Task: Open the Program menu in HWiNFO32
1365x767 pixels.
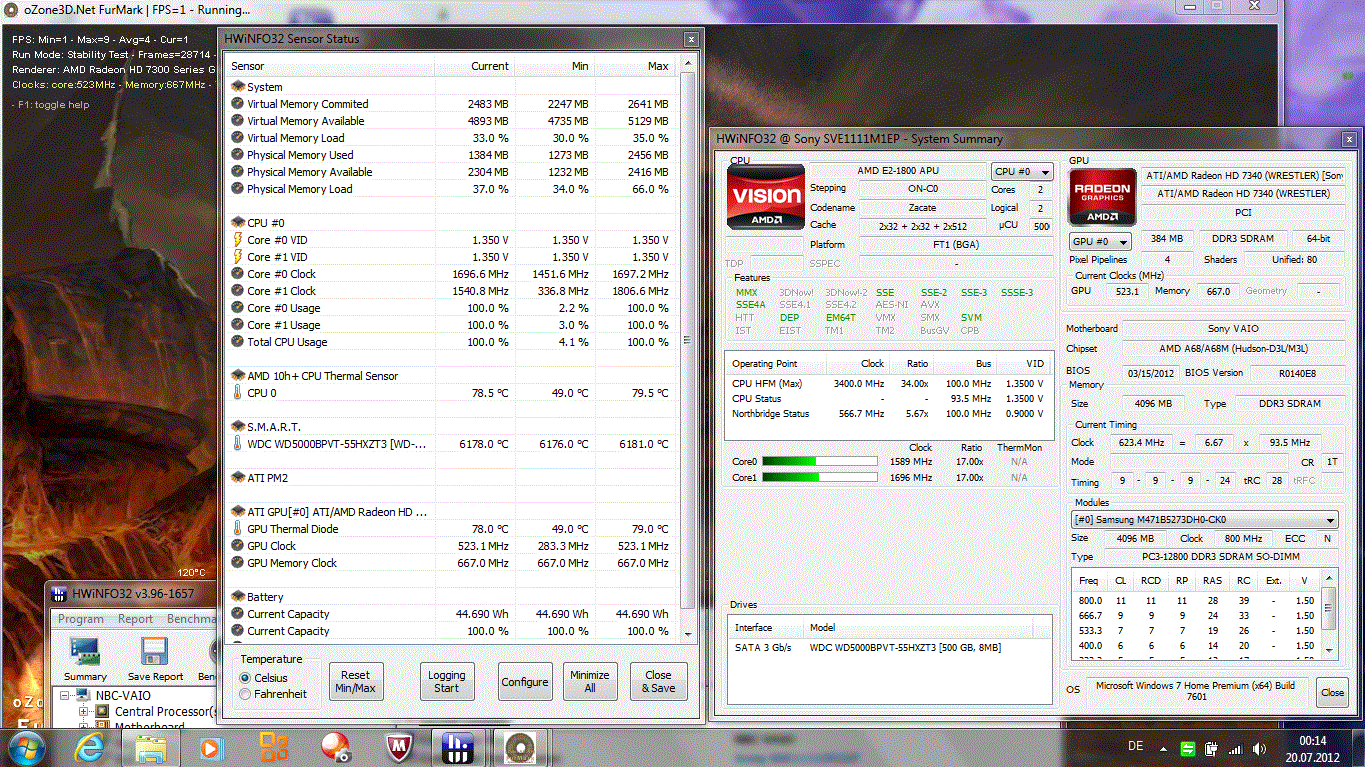Action: pyautogui.click(x=81, y=619)
